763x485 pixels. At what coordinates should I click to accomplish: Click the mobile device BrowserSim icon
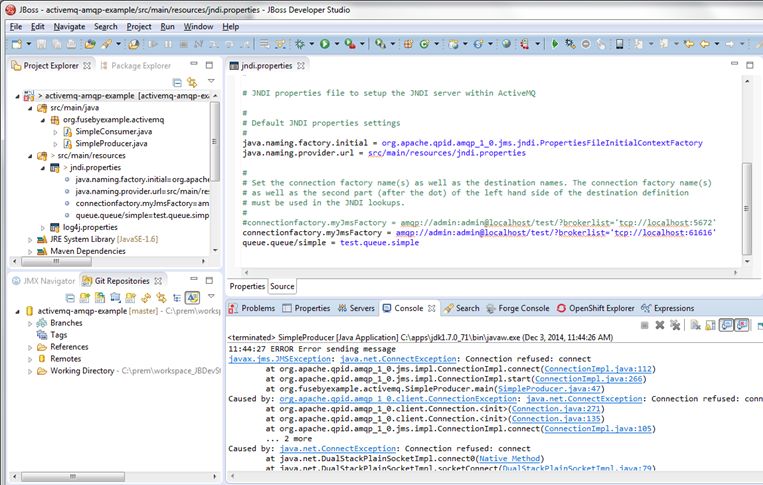pyautogui.click(x=619, y=44)
